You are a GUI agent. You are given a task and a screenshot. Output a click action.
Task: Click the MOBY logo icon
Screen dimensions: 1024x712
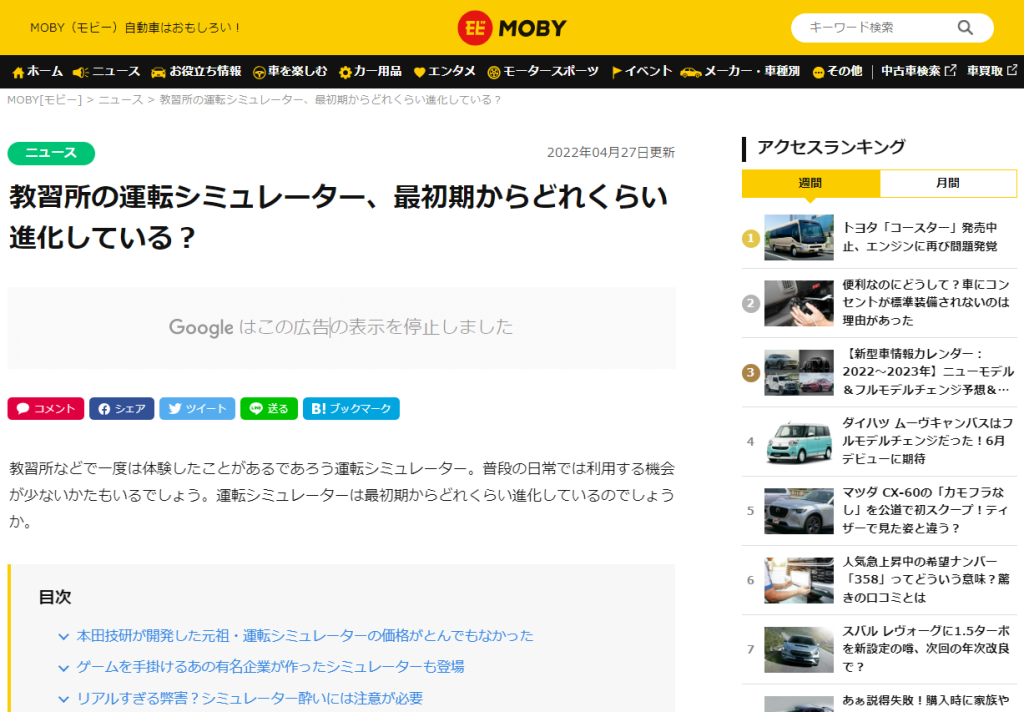point(475,28)
